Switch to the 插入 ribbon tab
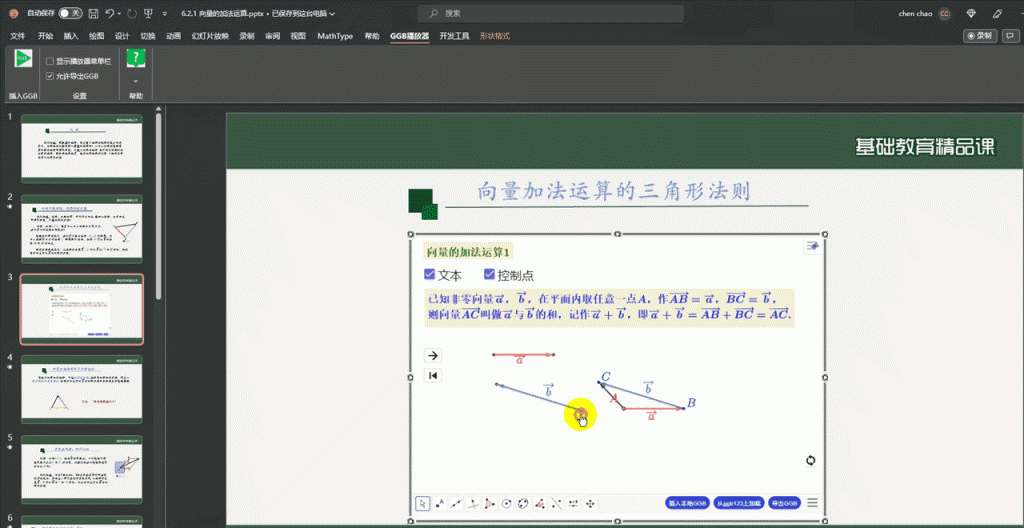Image resolution: width=1024 pixels, height=528 pixels. tap(71, 36)
